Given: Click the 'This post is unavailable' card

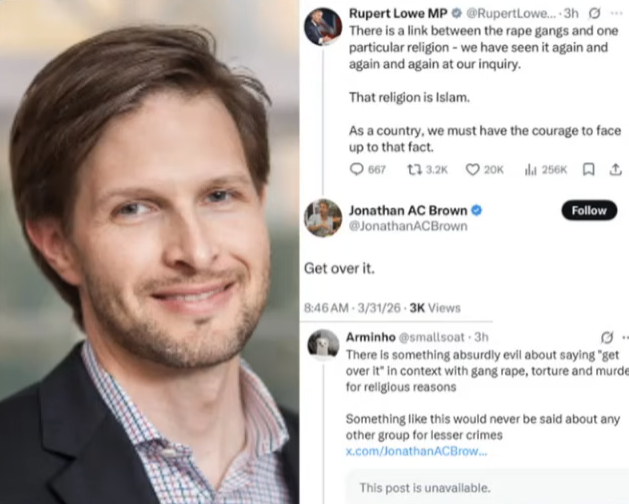Looking at the screenshot, I should (x=487, y=486).
